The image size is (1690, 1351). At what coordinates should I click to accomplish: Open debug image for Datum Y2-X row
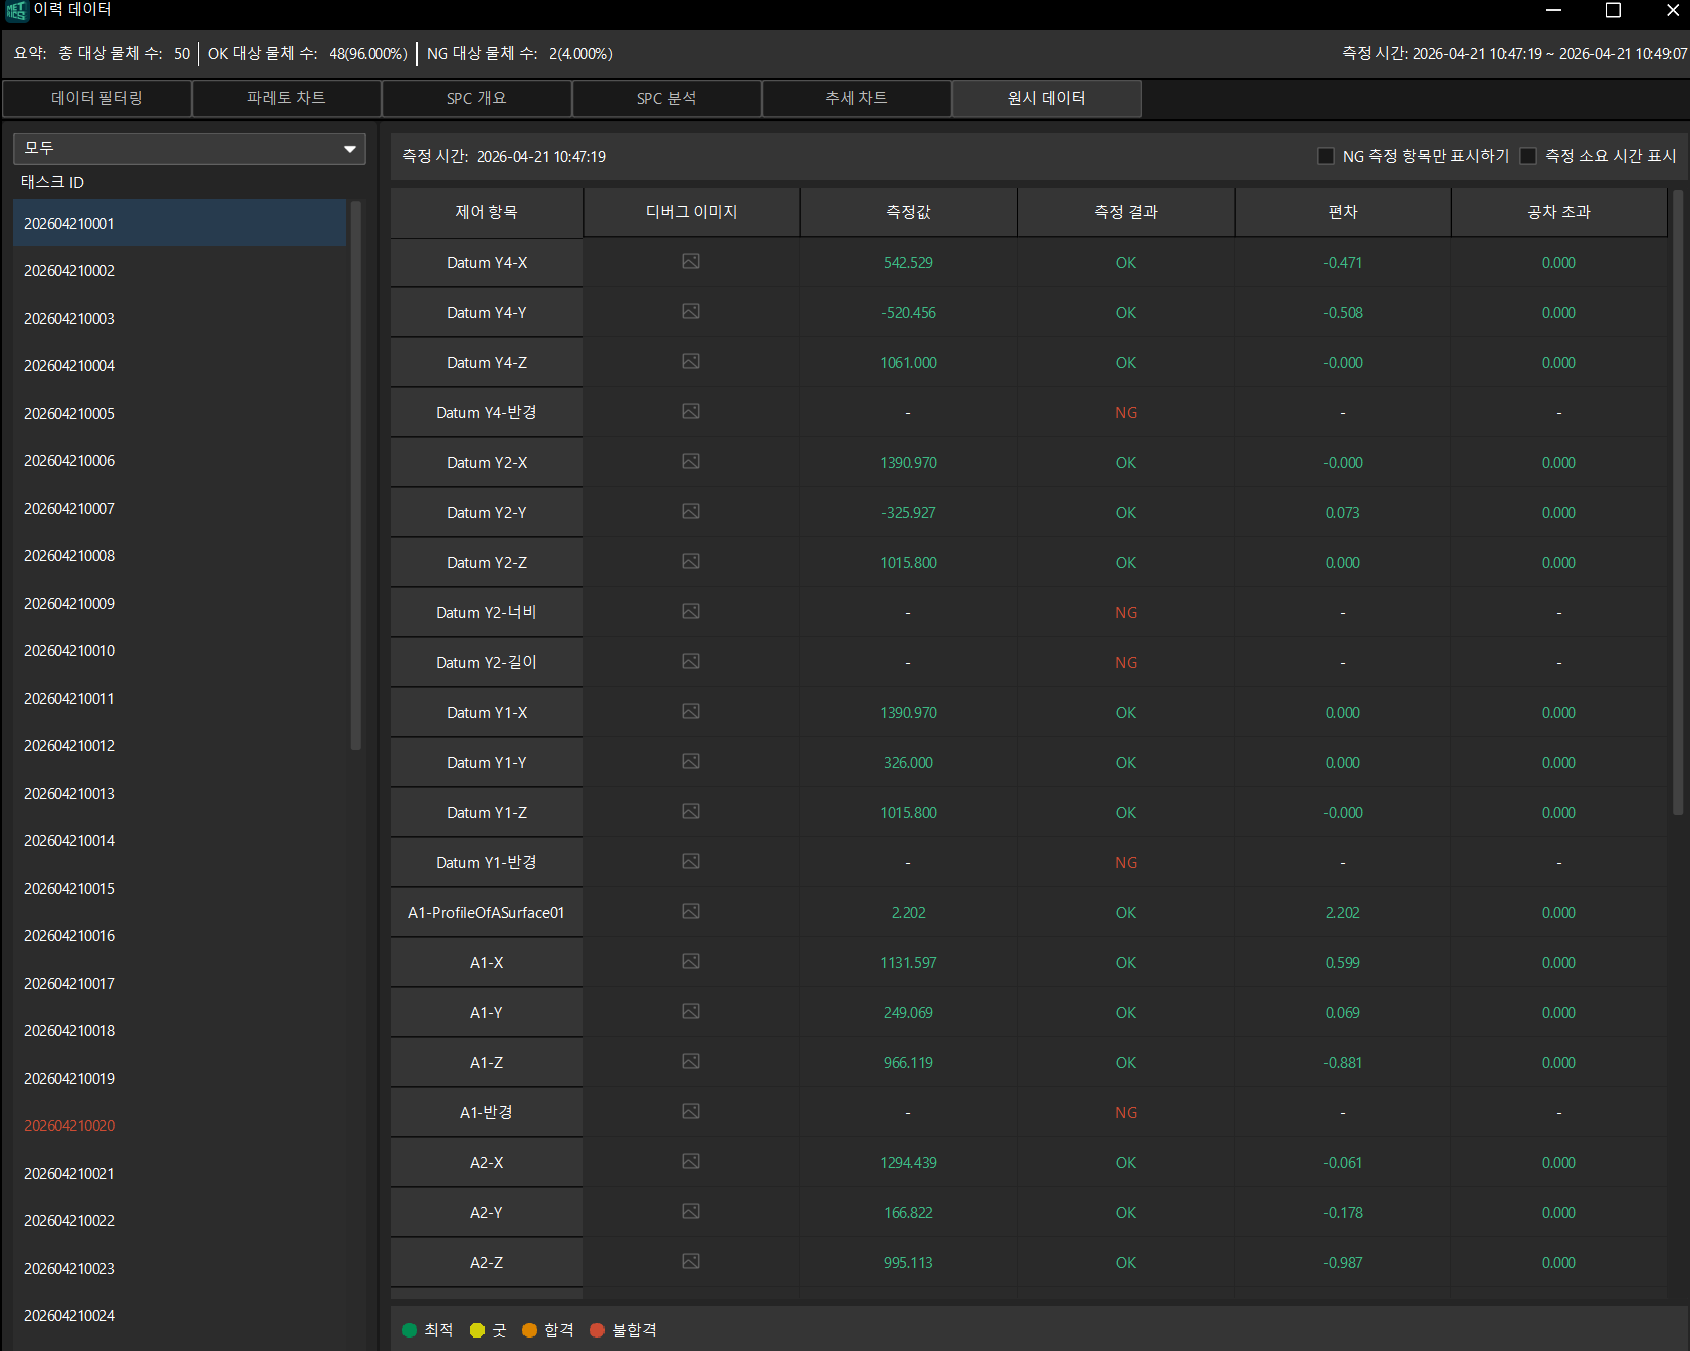click(691, 461)
